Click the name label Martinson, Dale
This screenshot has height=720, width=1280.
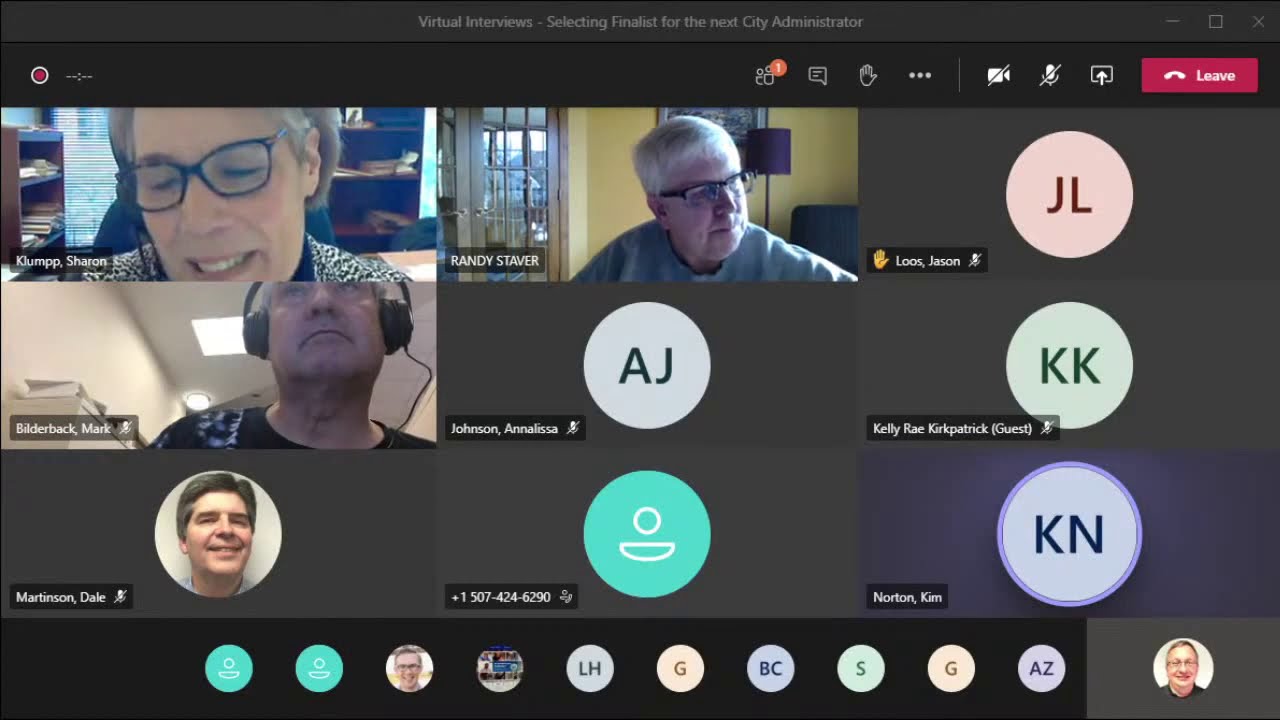click(x=60, y=597)
